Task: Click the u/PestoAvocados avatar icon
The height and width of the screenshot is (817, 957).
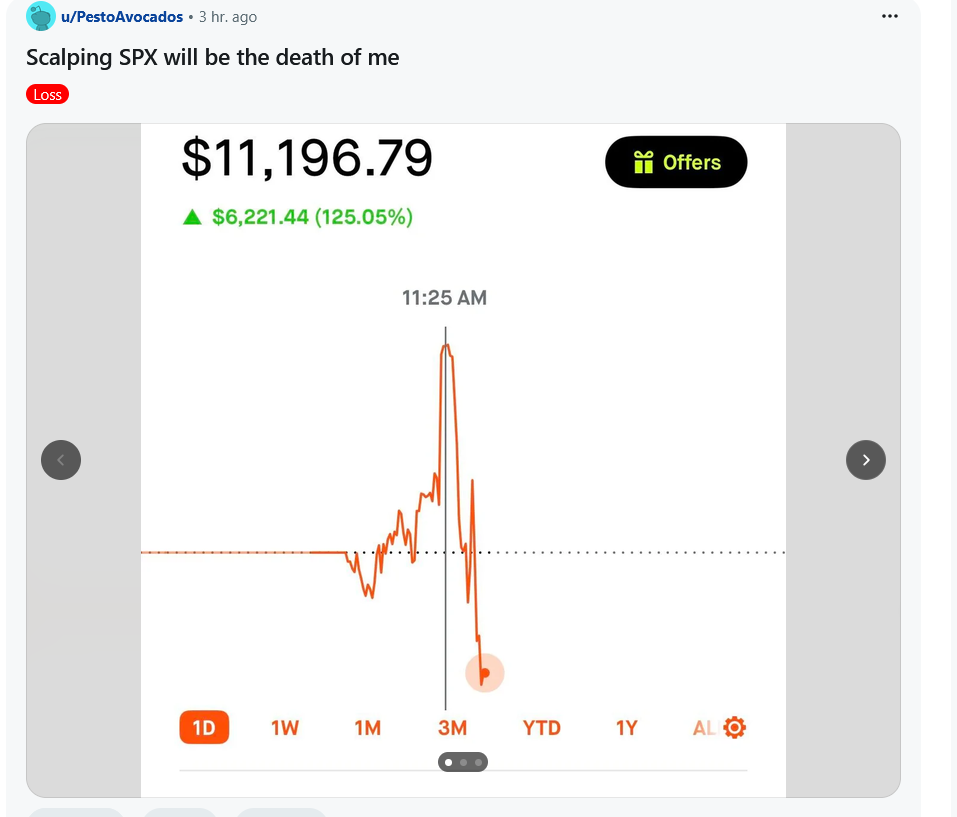Action: coord(40,16)
